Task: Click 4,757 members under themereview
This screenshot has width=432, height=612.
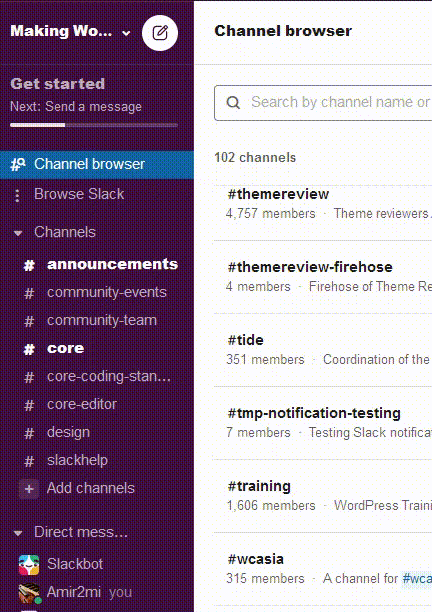Action: [x=270, y=214]
